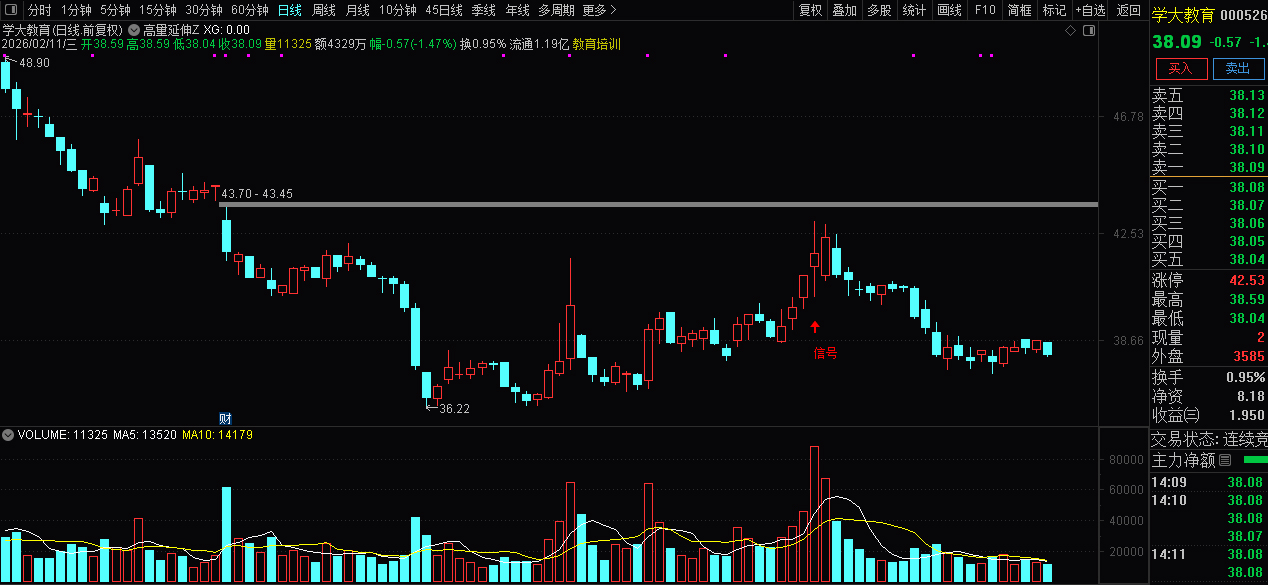This screenshot has width=1268, height=585.
Task: Click the 收益(三) earnings value 1.950
Action: pyautogui.click(x=1247, y=415)
